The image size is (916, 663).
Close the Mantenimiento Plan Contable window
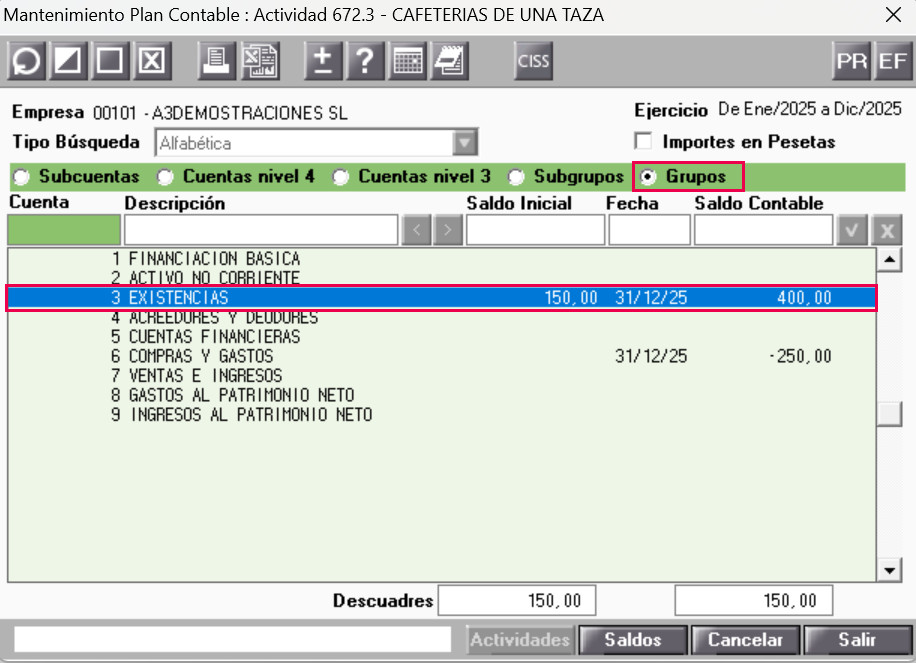point(893,15)
